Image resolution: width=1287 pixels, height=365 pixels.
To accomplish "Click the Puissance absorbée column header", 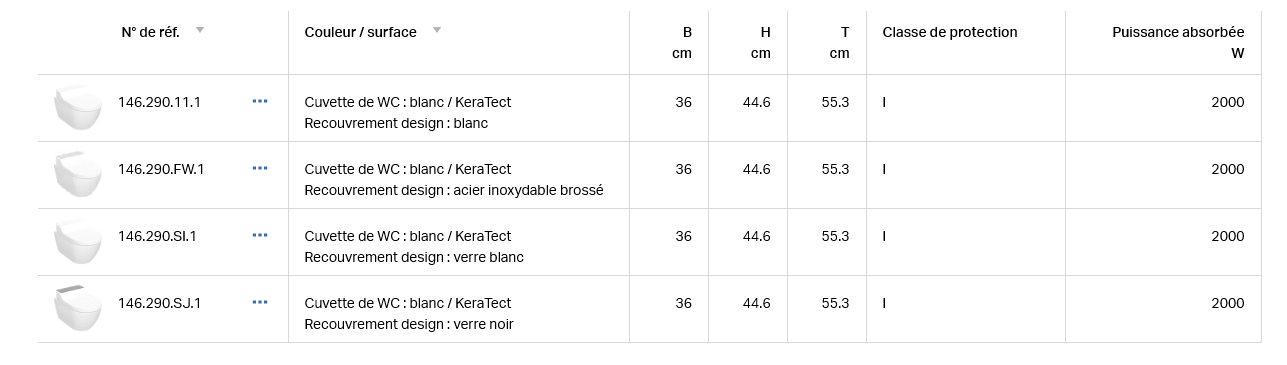I will tap(1178, 32).
